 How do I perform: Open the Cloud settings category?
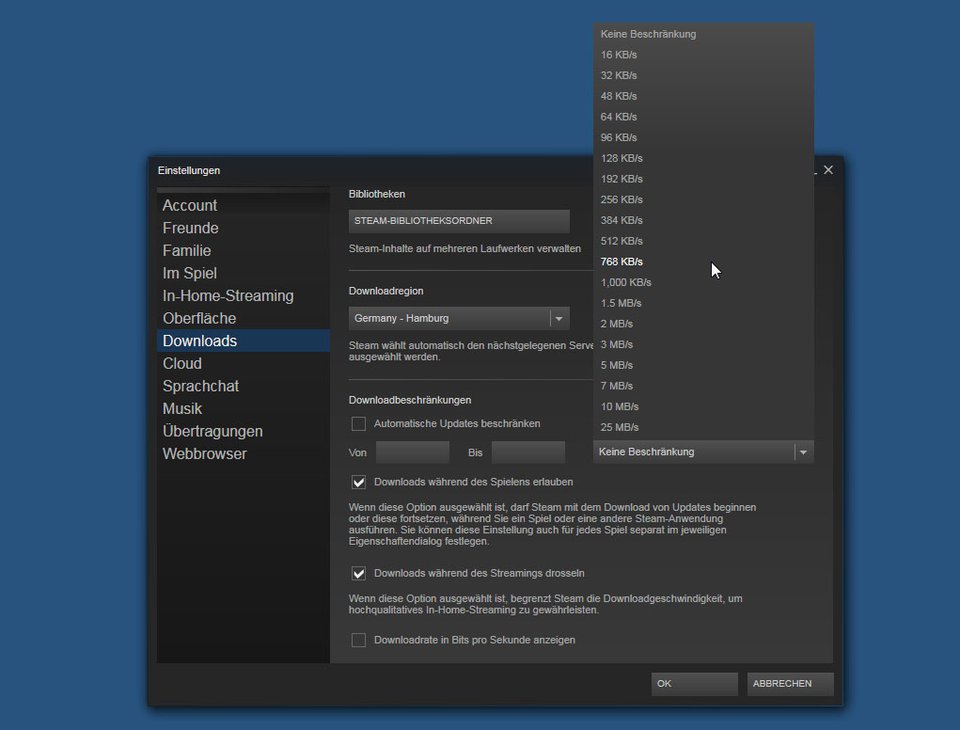tap(243, 364)
